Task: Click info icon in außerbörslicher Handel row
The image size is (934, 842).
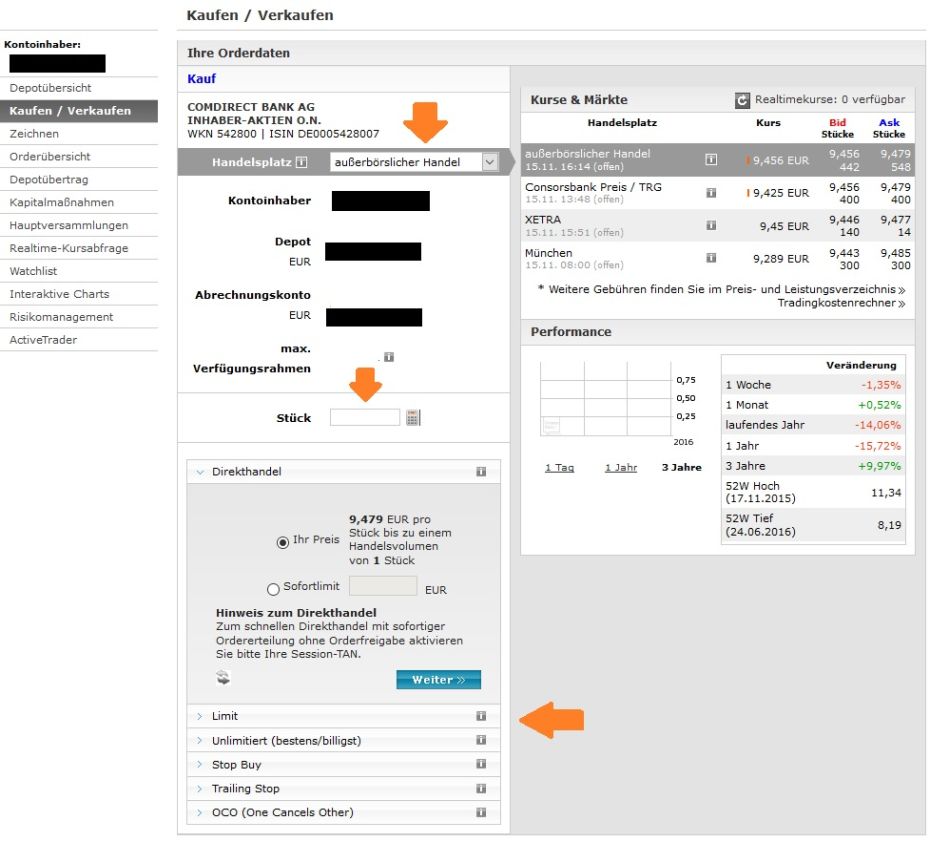Action: click(x=711, y=160)
